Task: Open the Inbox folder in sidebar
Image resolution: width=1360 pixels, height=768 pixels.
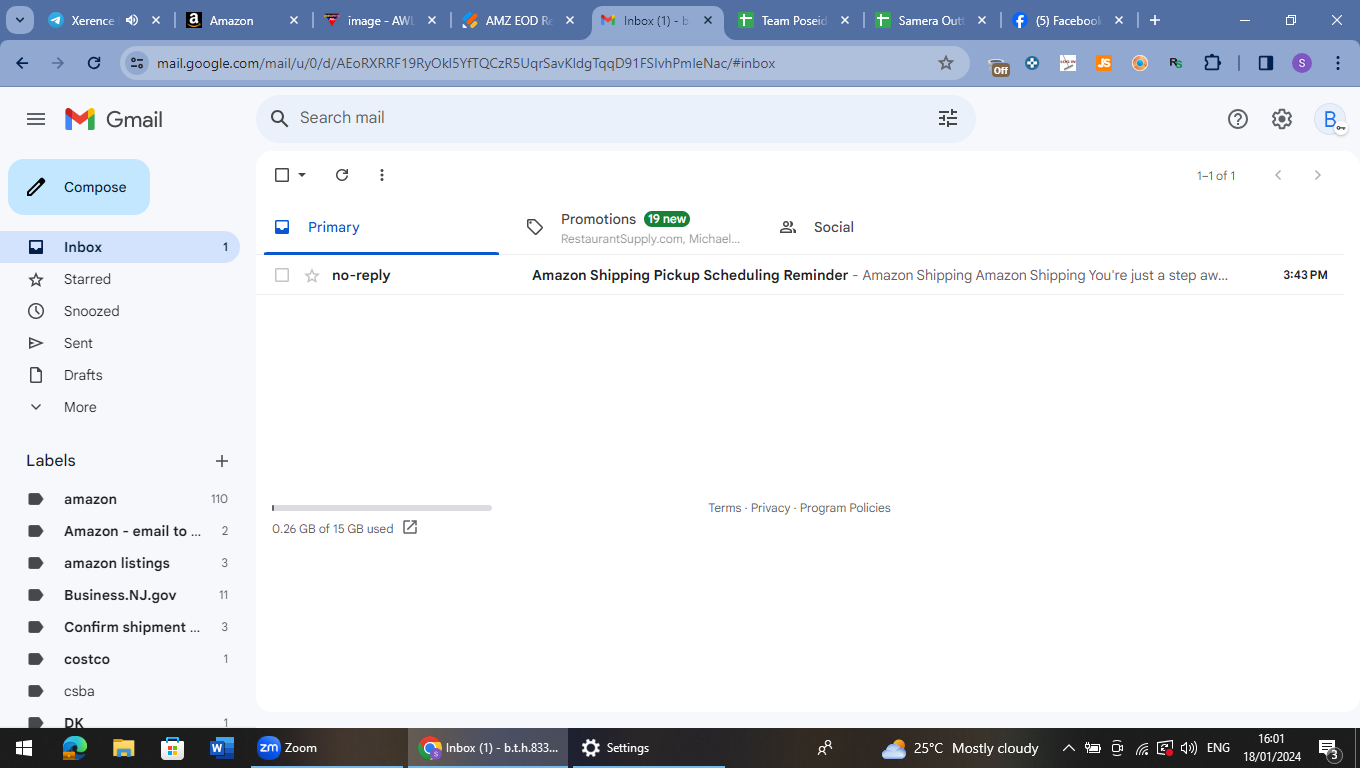Action: (x=120, y=247)
